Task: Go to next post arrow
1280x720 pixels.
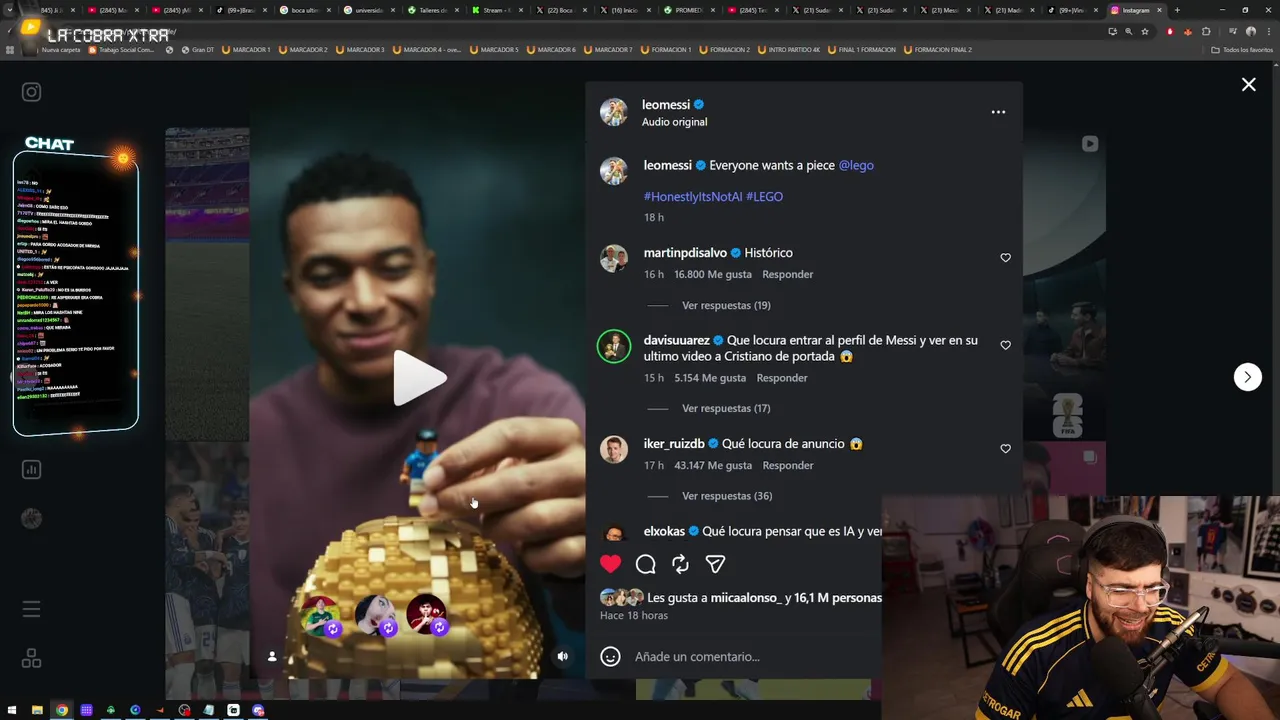Action: click(1247, 377)
